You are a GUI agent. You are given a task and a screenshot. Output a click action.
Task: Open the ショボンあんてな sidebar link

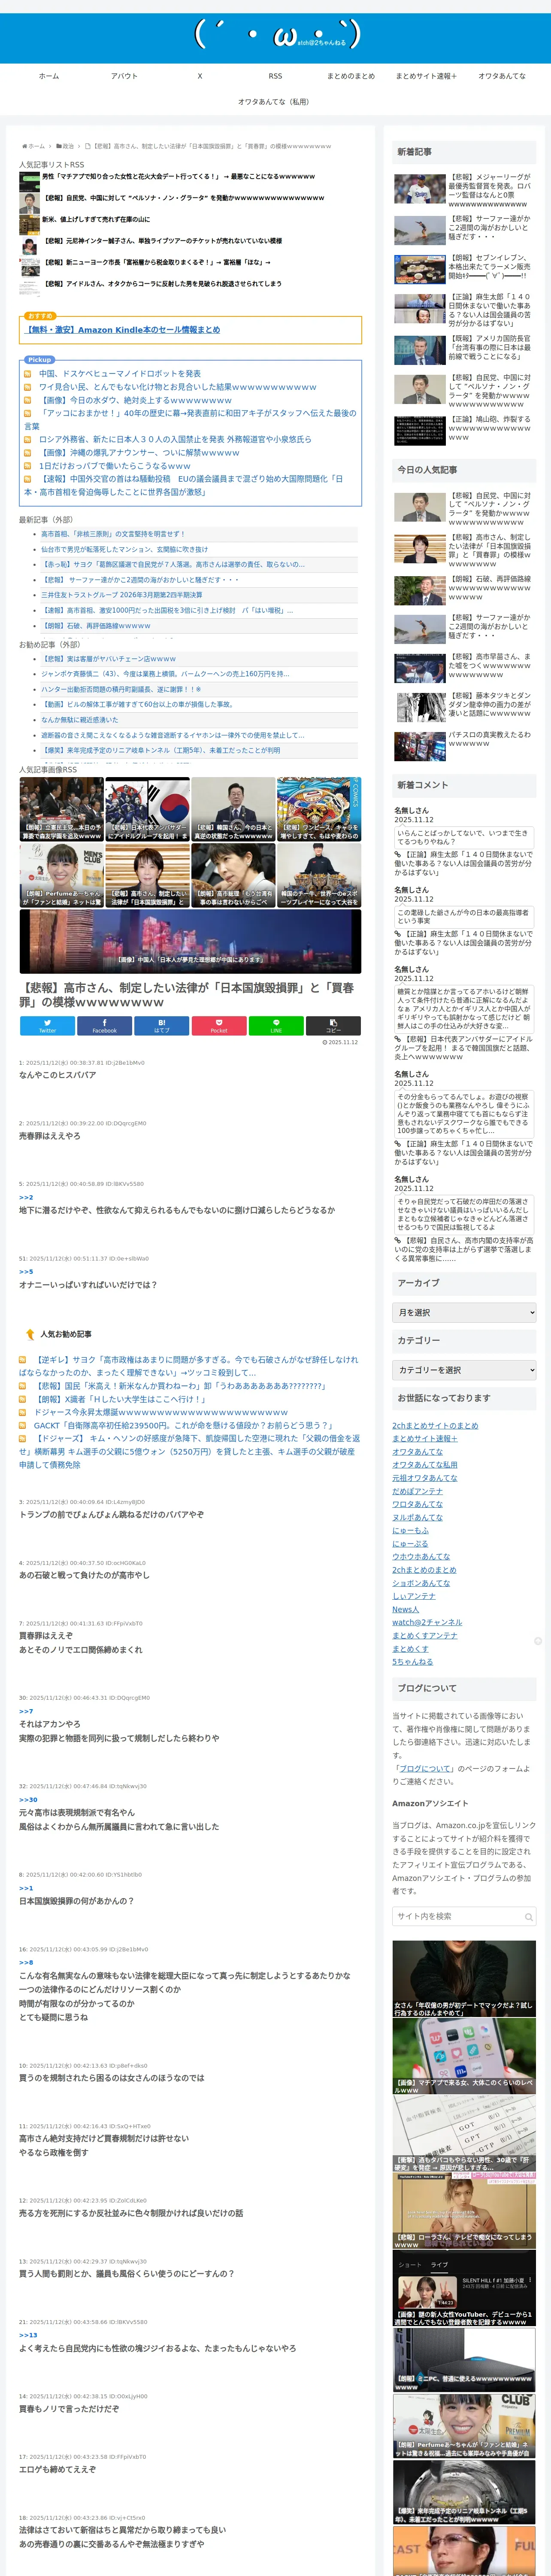click(421, 1583)
